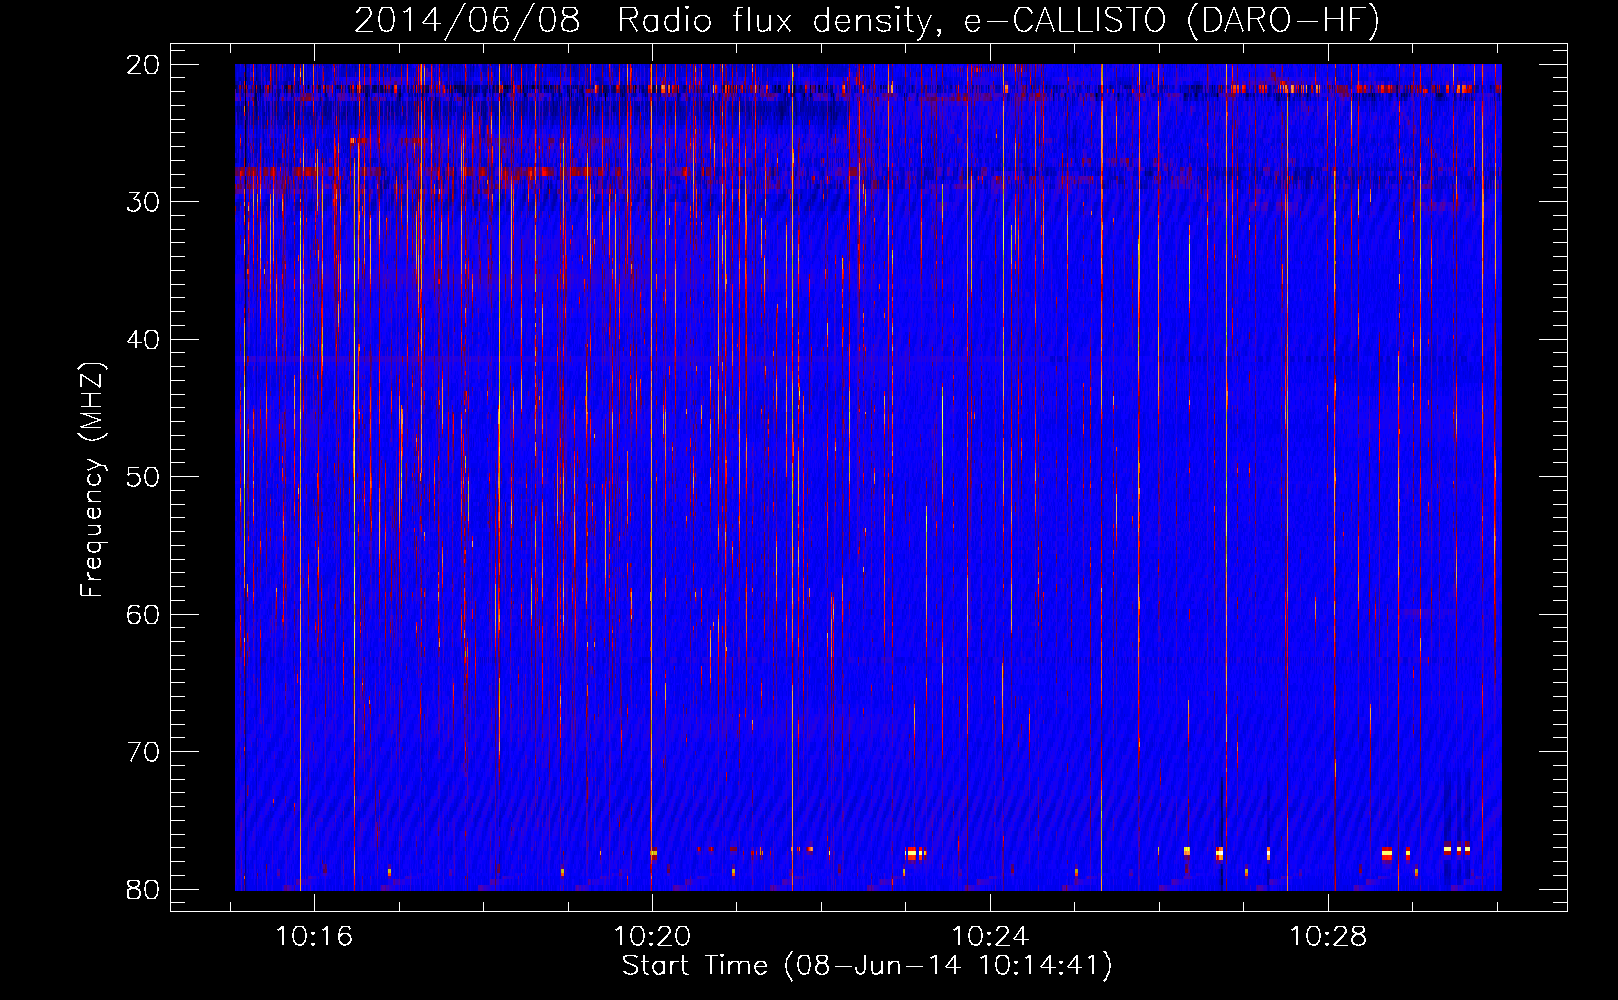Click the 10:24 time tick label

pos(990,937)
